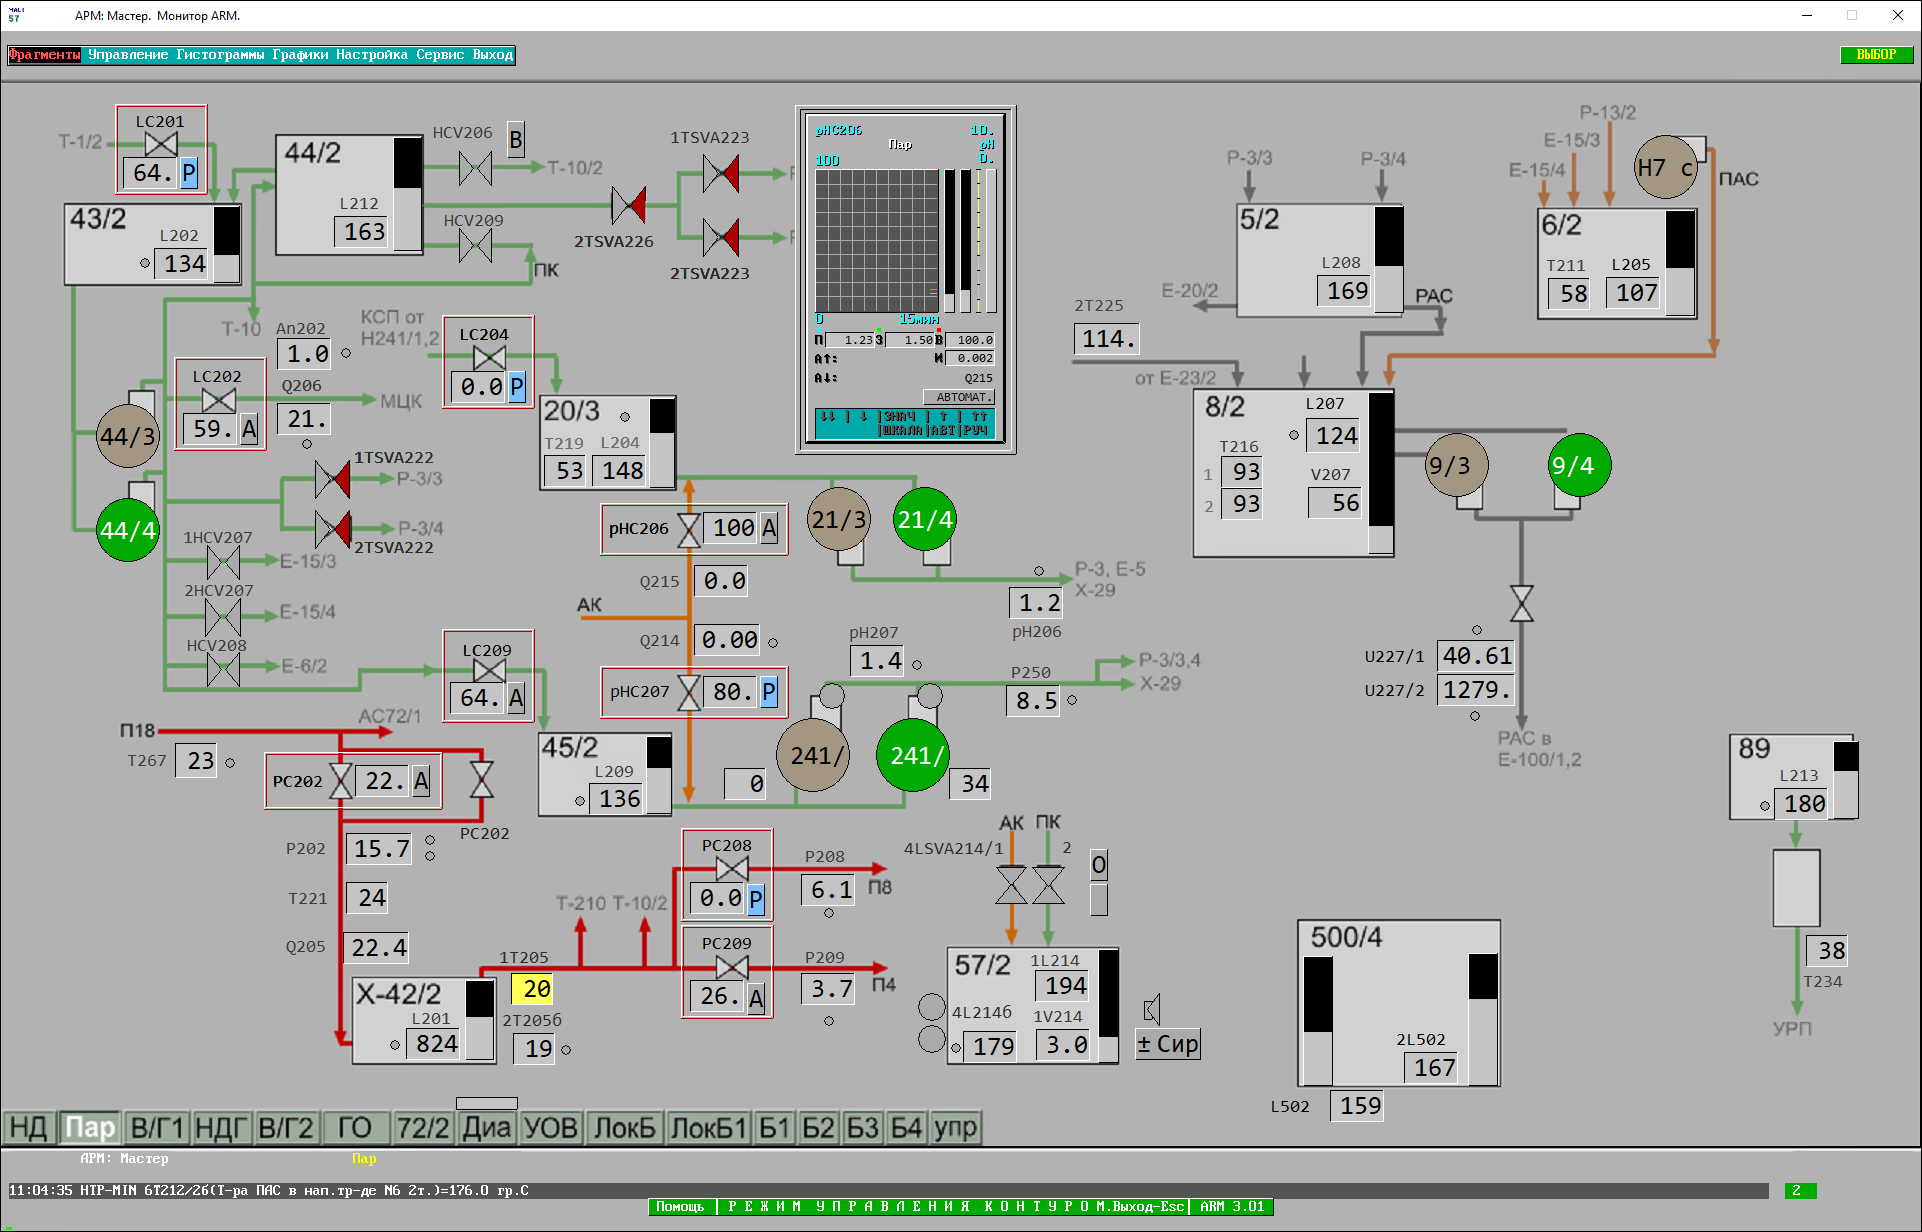Viewport: 1922px width, 1232px height.
Task: Toggle PC208 mode indicator P
Action: (x=756, y=899)
